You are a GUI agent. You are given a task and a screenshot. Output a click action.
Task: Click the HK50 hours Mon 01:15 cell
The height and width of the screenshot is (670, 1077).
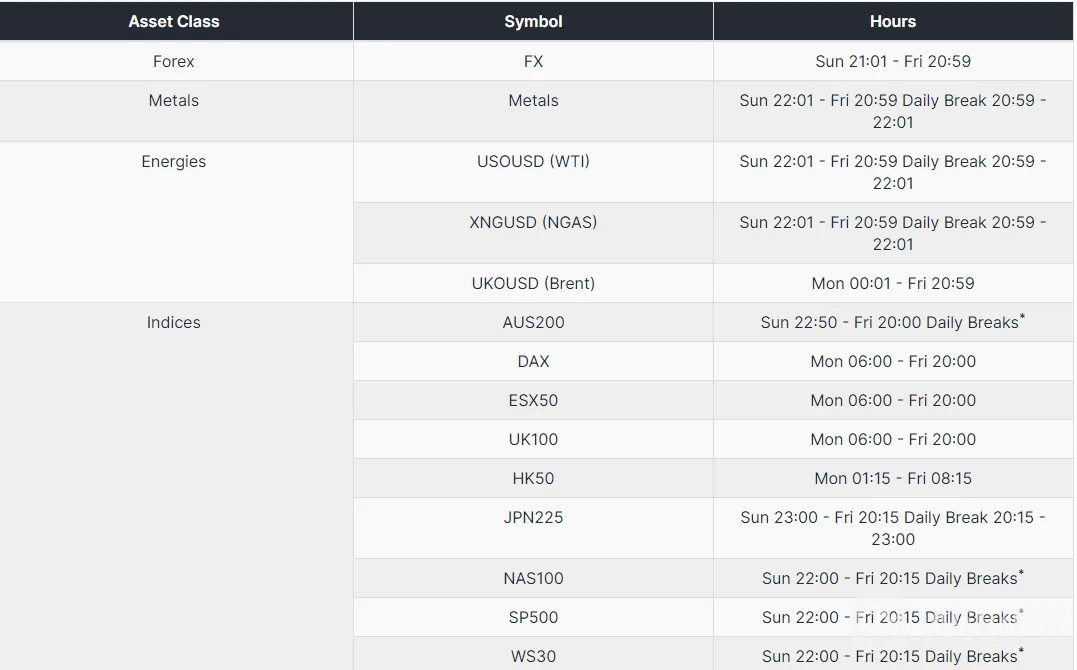point(893,478)
